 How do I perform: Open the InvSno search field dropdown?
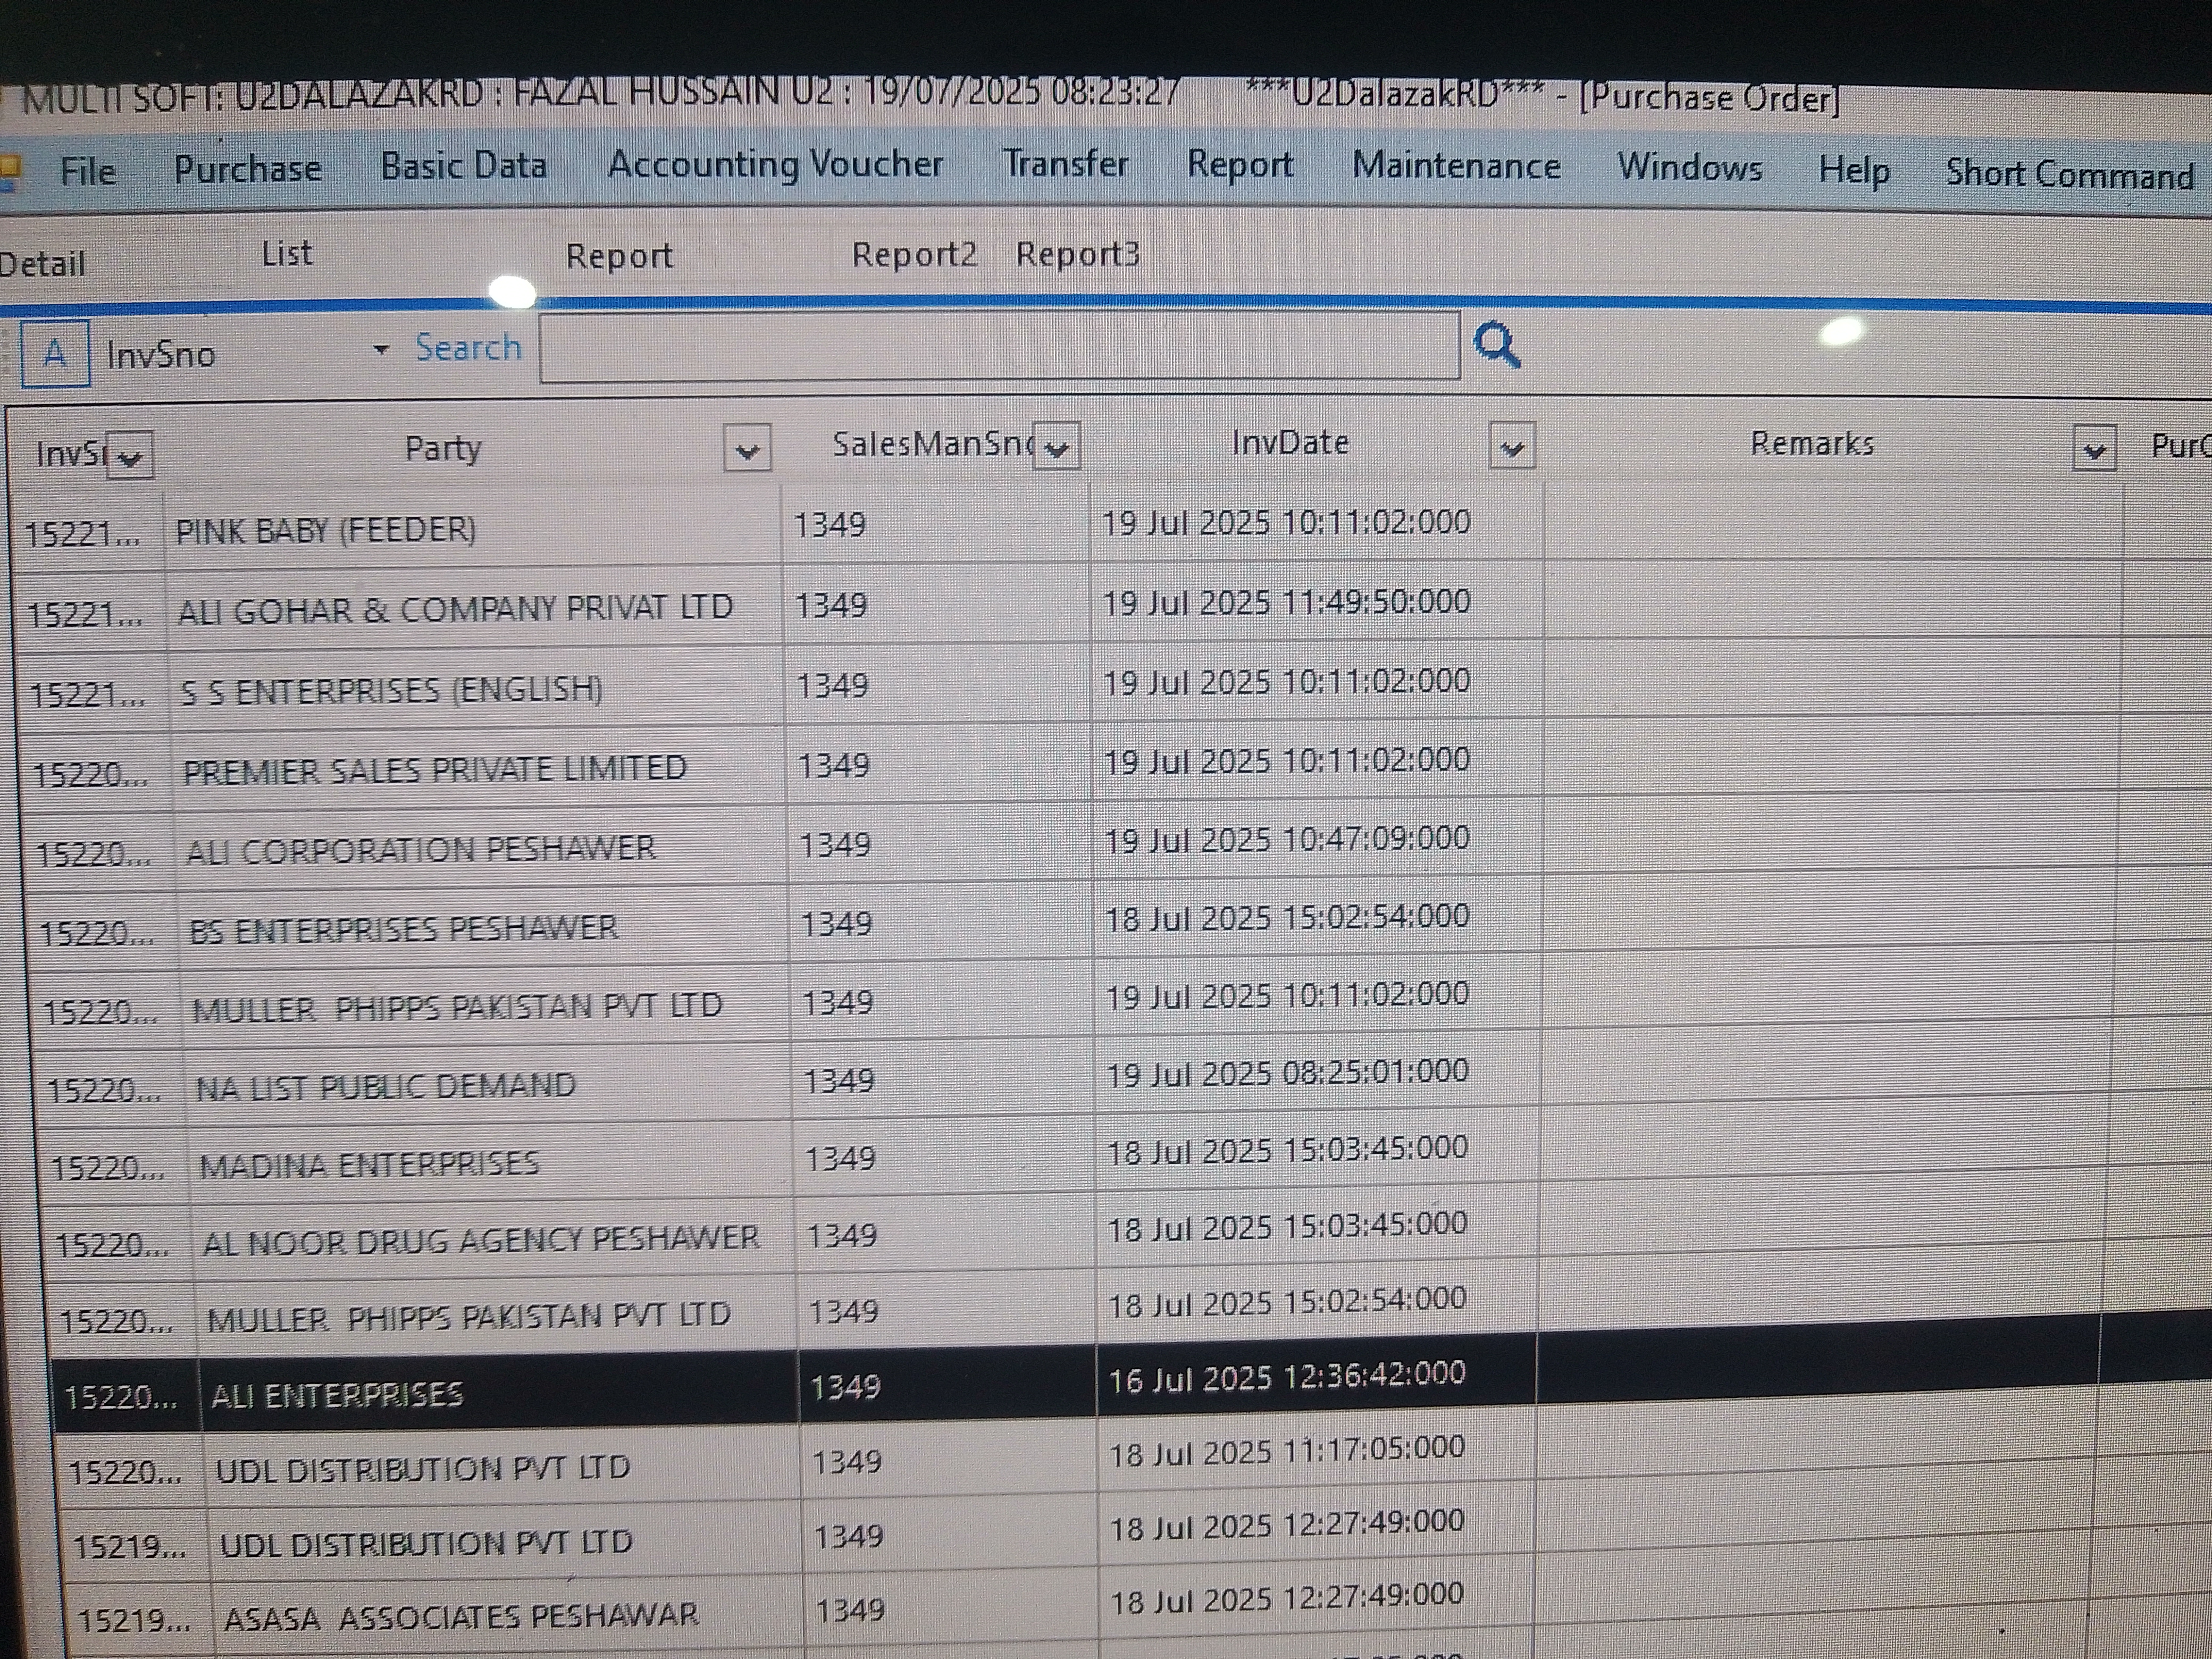380,350
